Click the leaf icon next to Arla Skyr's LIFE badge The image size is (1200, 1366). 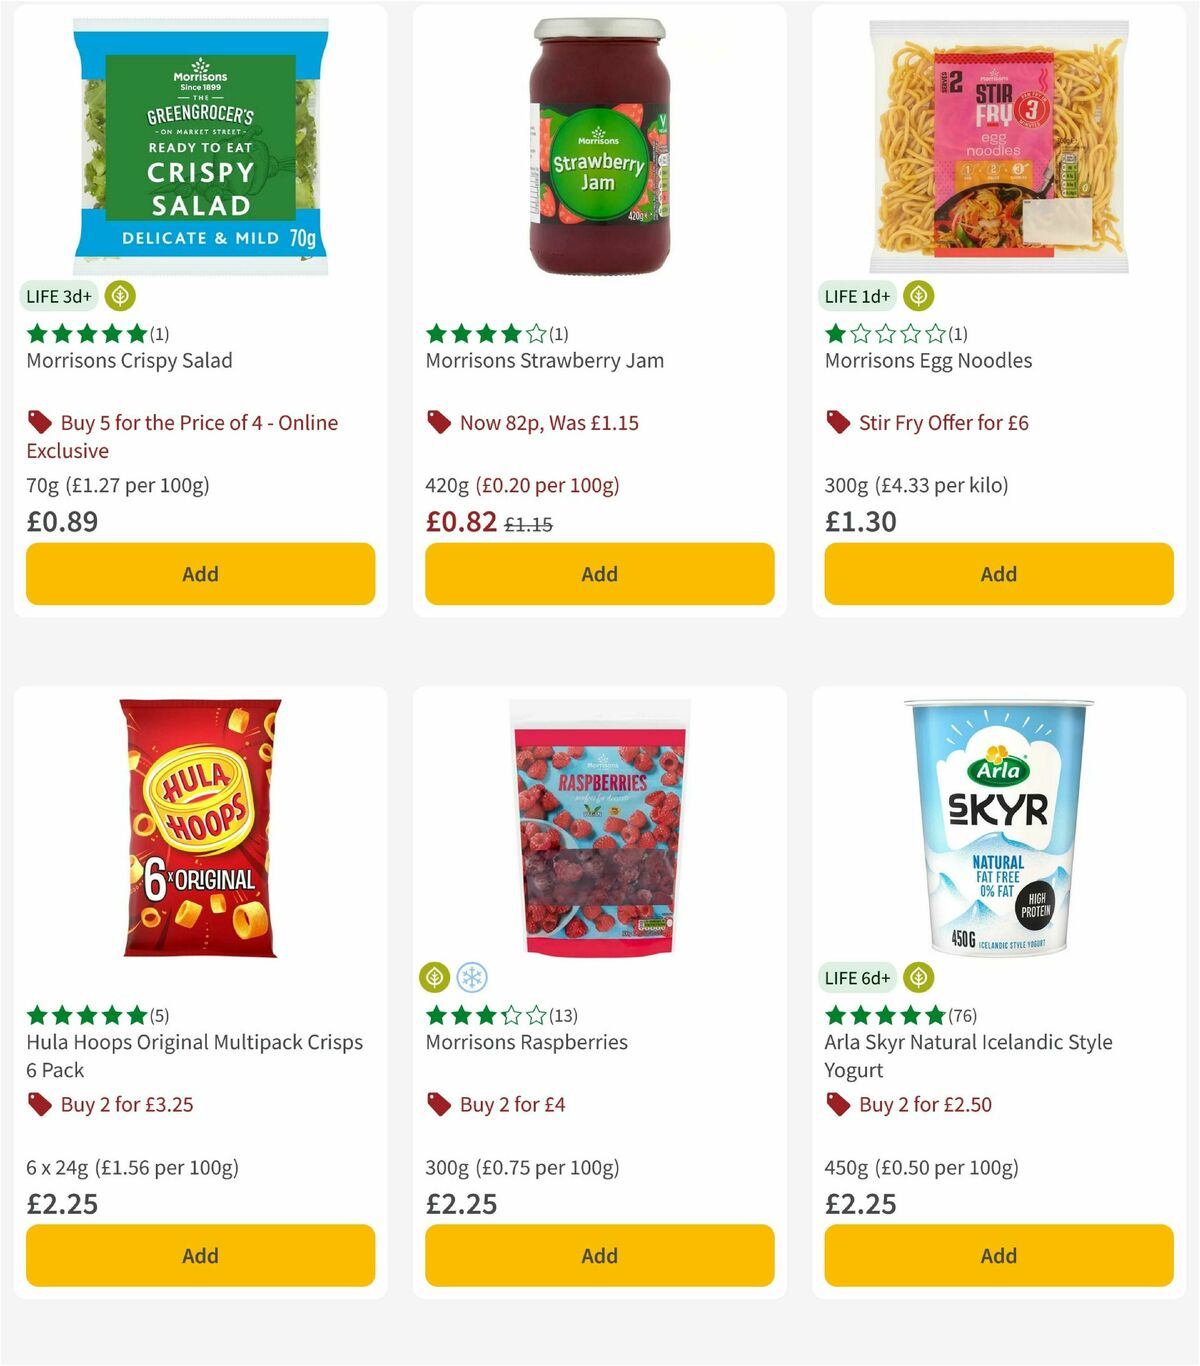coord(917,978)
